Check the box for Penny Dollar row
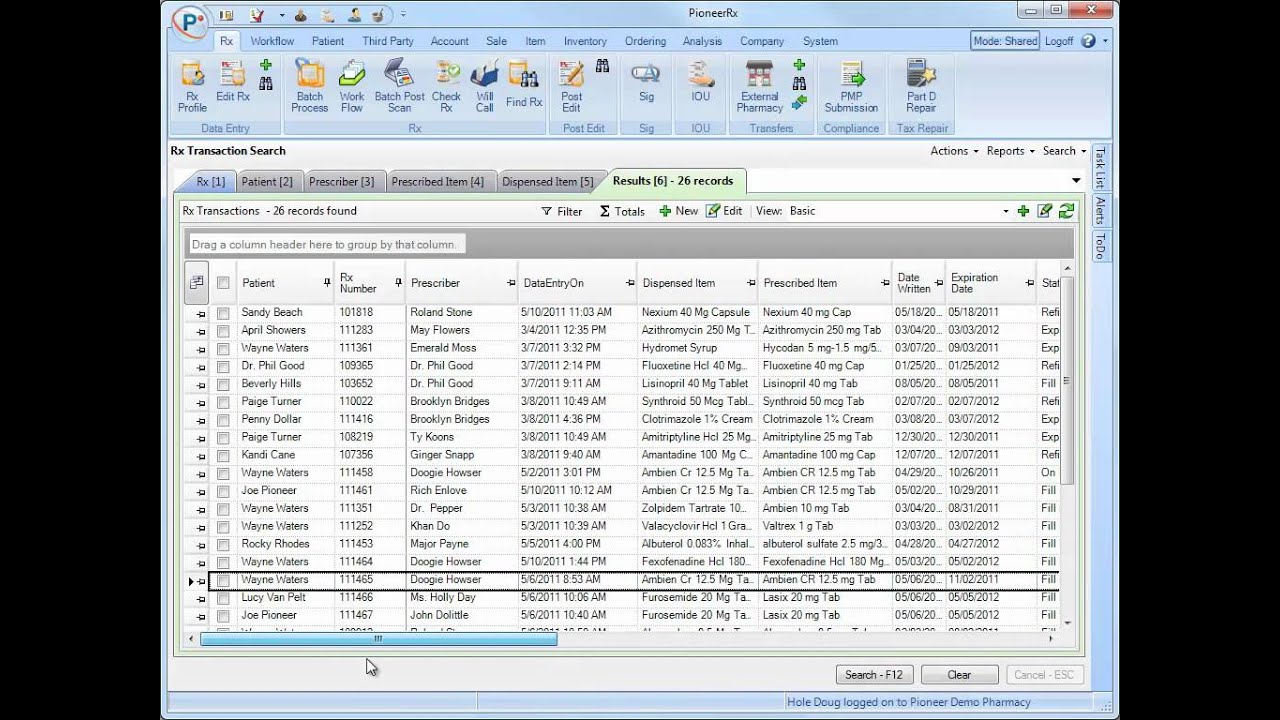Viewport: 1280px width, 720px height. (223, 420)
